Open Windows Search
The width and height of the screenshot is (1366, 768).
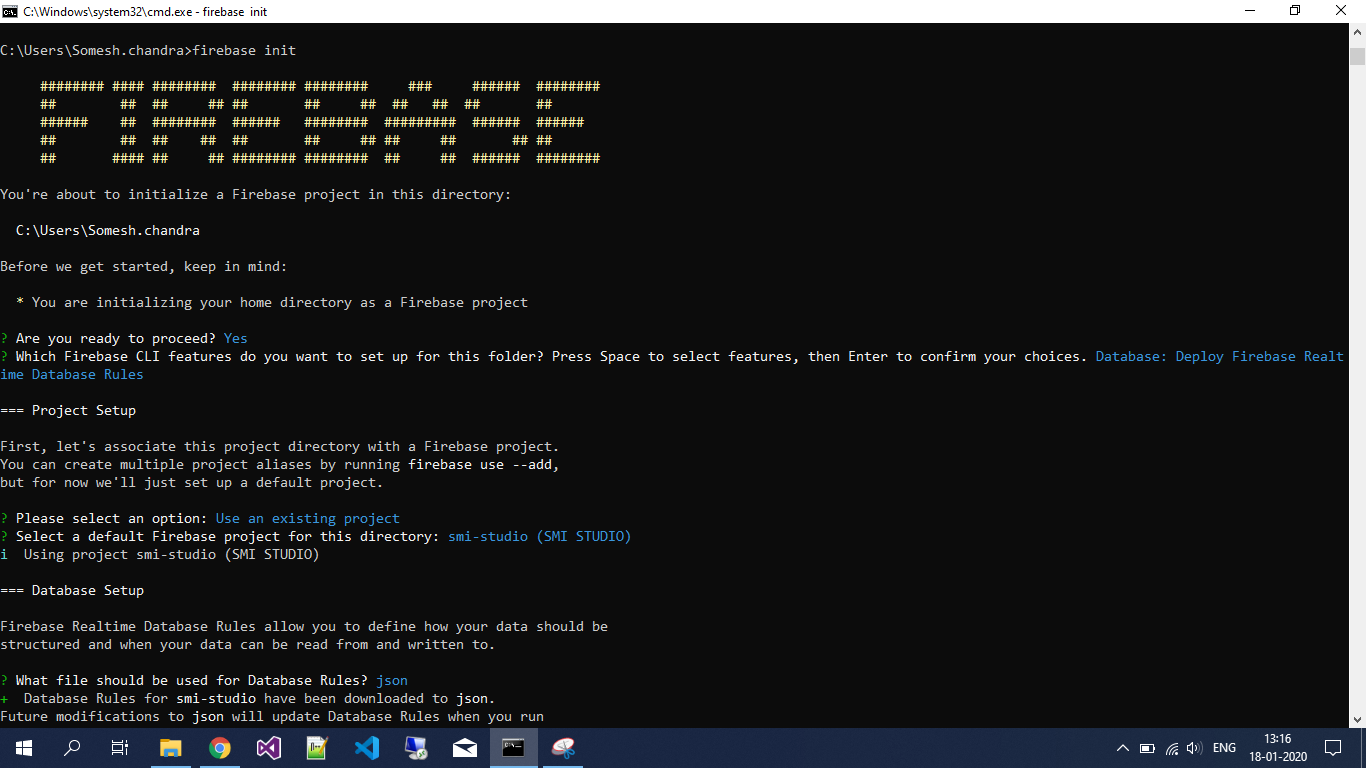(x=71, y=747)
